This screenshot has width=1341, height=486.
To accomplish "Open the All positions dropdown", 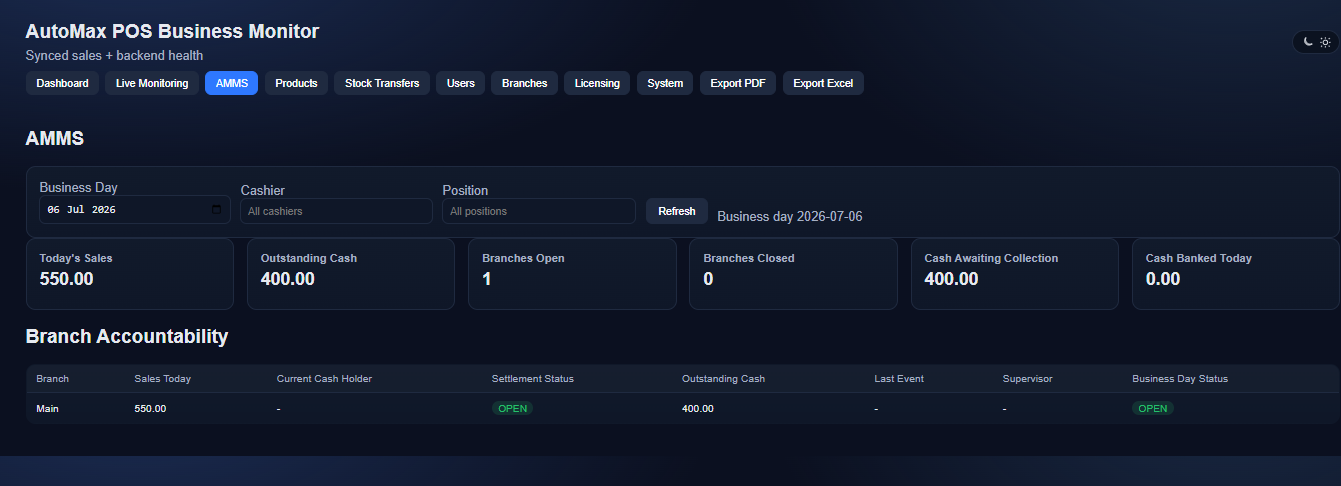I will point(539,211).
